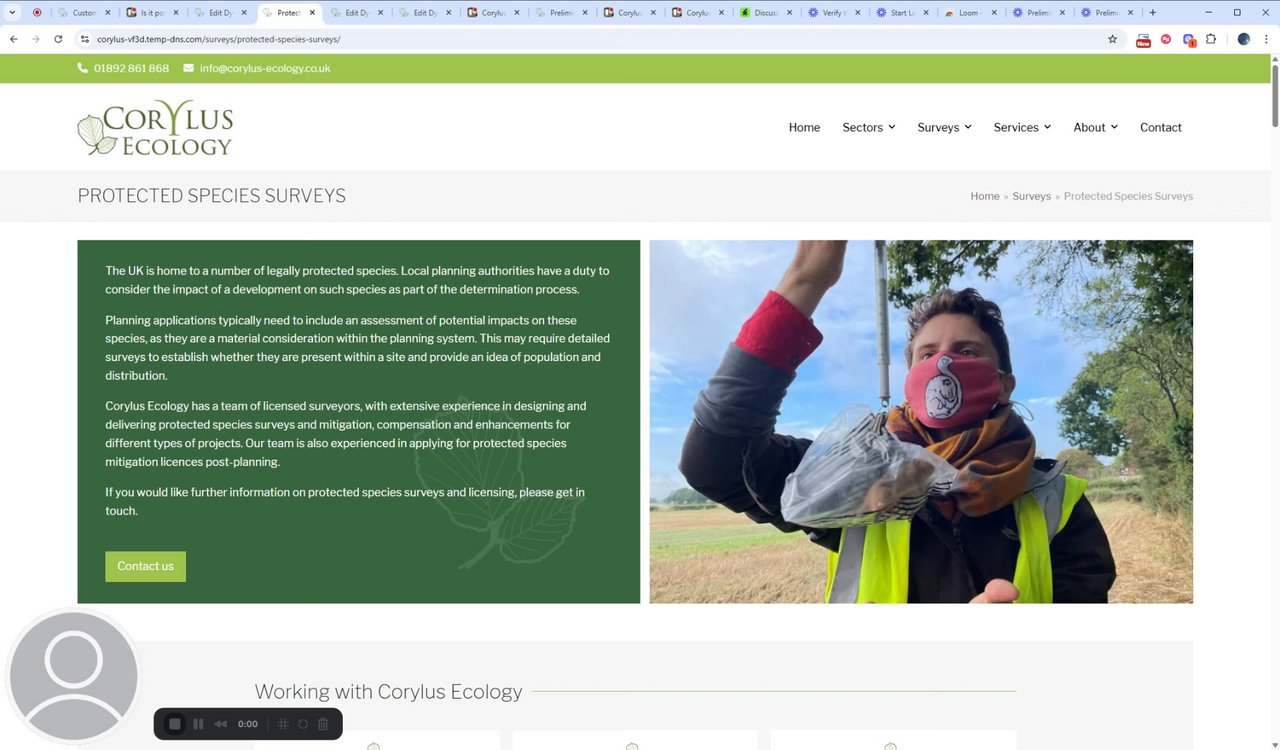Open Chrome three-dot menu
The height and width of the screenshot is (750, 1280).
point(1266,39)
